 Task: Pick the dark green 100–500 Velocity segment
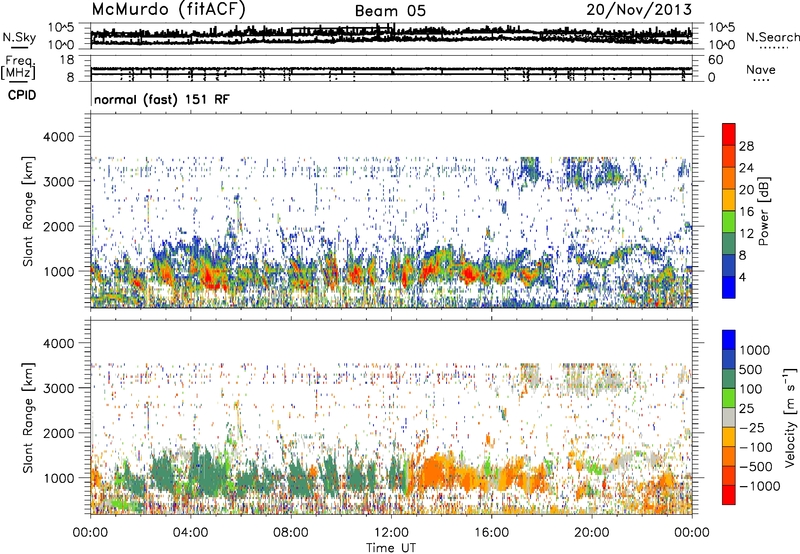pyautogui.click(x=729, y=379)
